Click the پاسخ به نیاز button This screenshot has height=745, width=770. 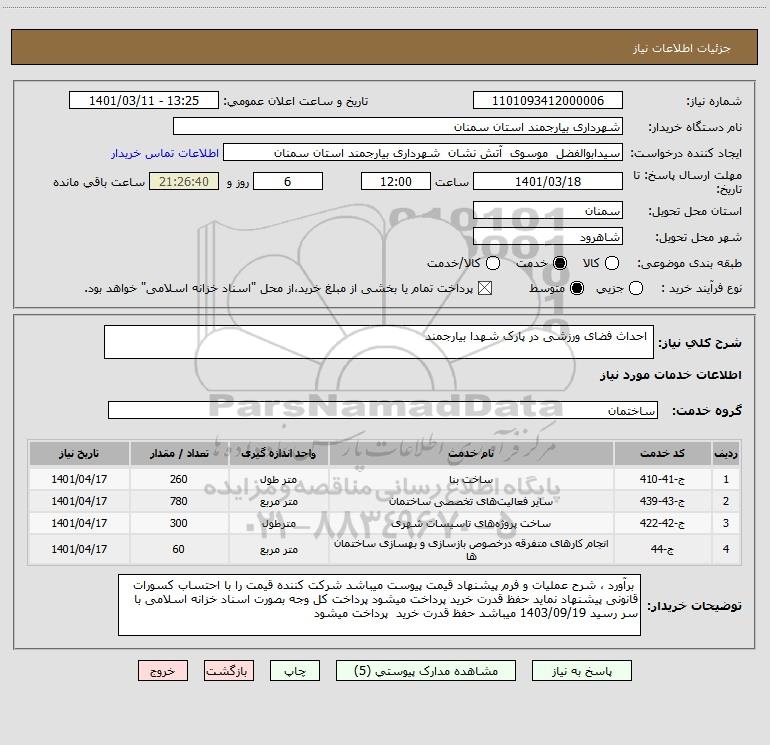tap(582, 671)
